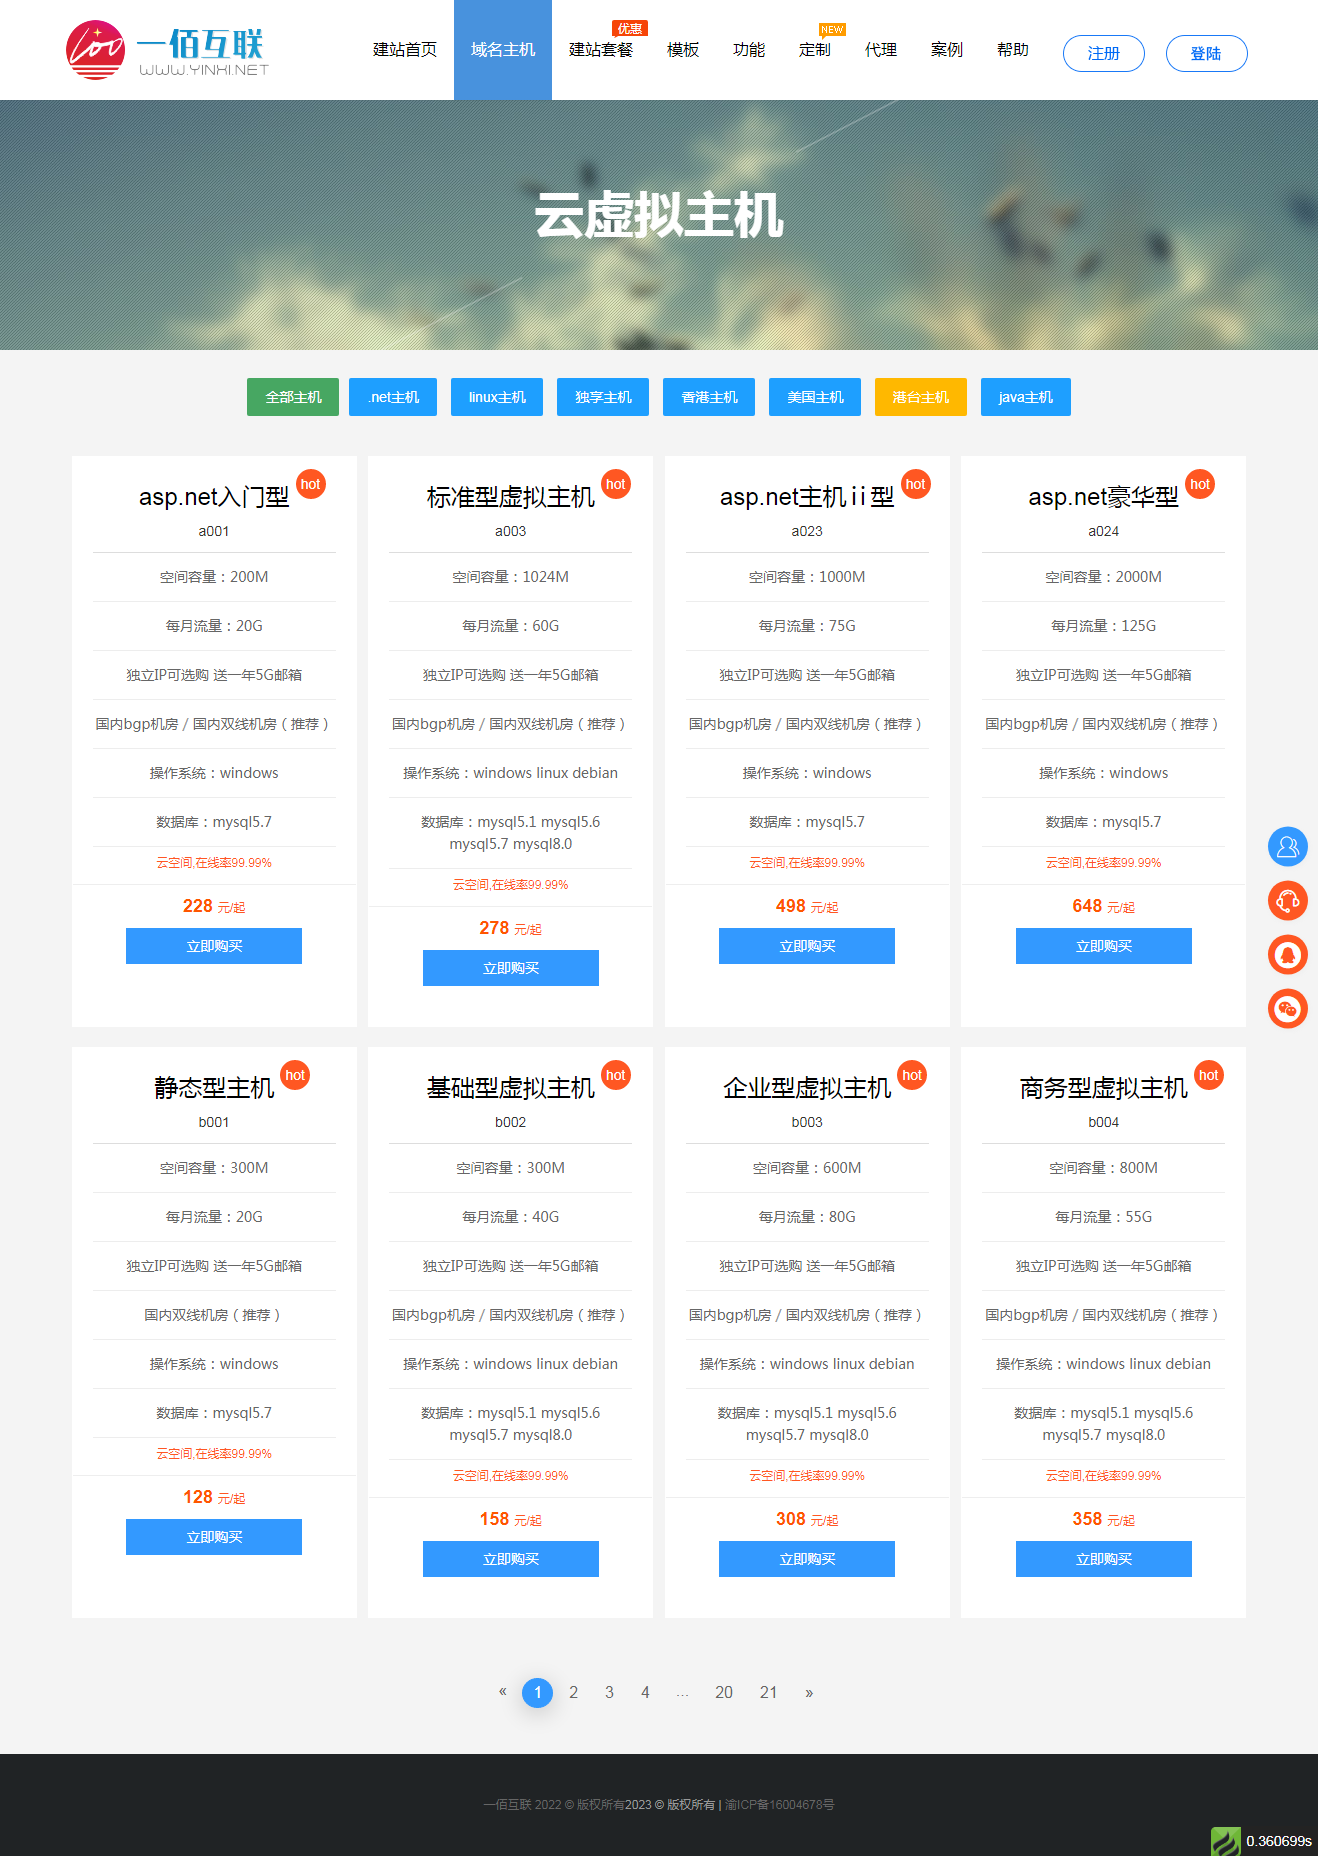1318x1856 pixels.
Task: Click the hot badge on asp.net入门型
Action: [x=311, y=484]
